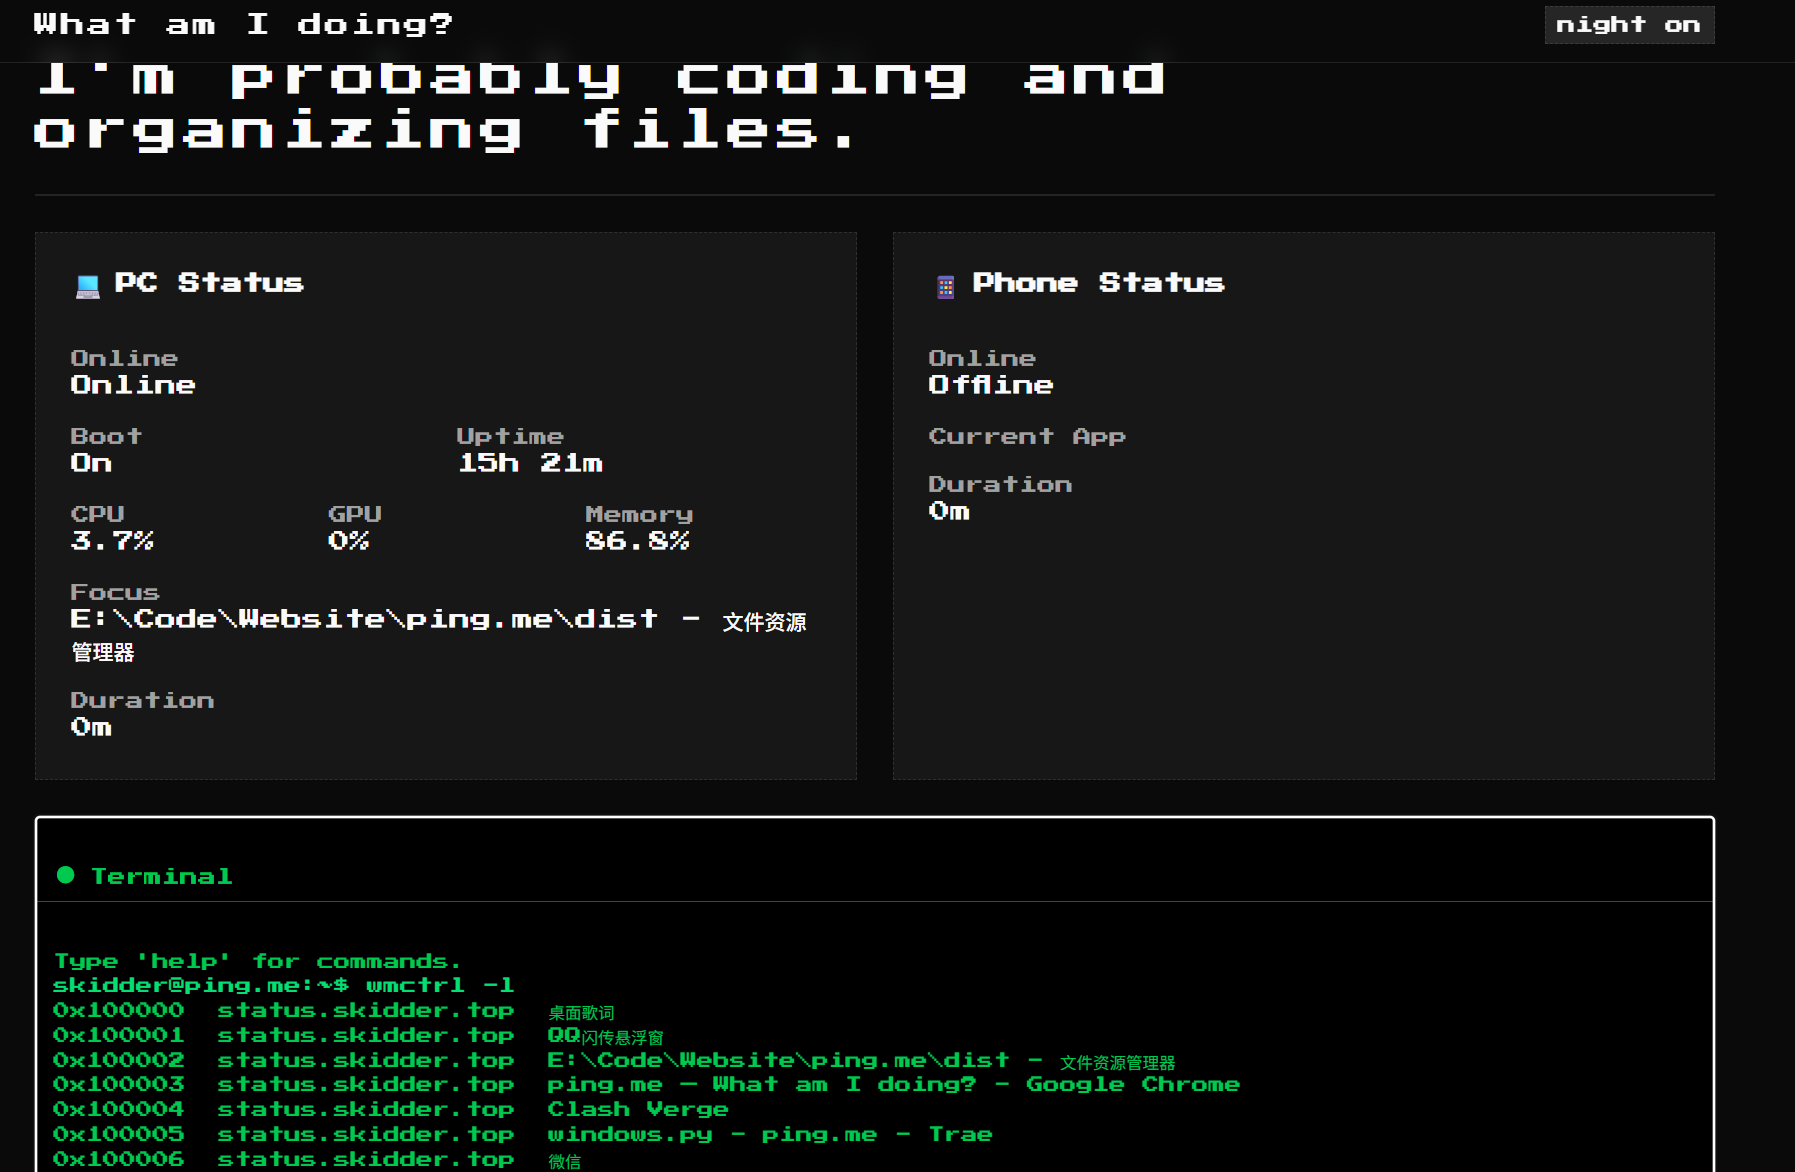Click the Focus path E:\Code\Website\ping.me\dist
The width and height of the screenshot is (1795, 1172).
365,620
